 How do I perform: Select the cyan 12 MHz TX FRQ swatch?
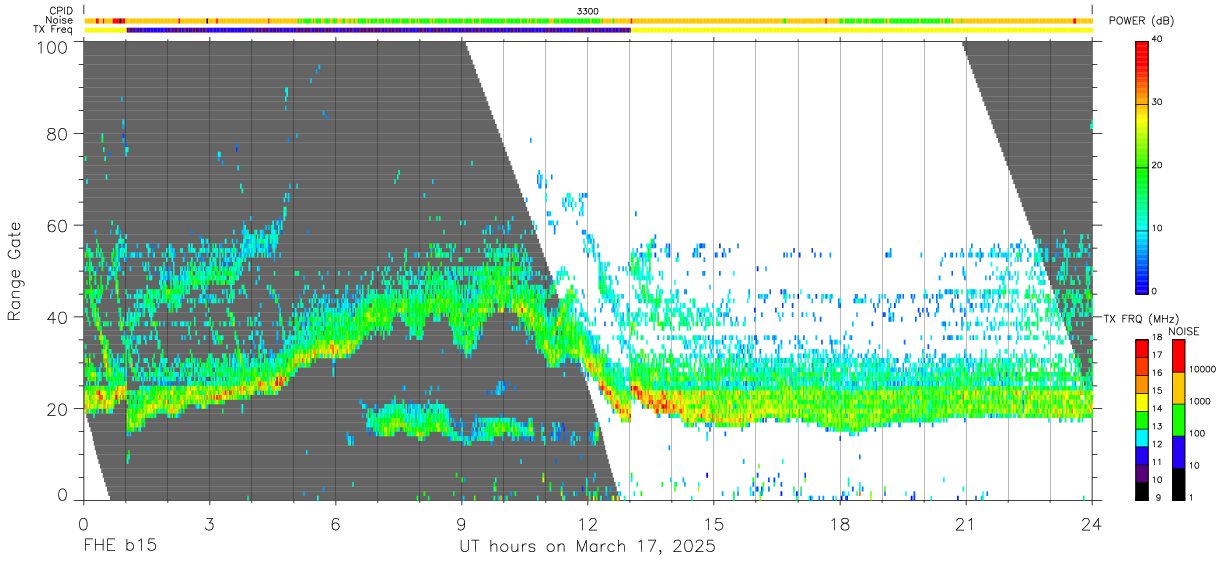[x=1141, y=437]
